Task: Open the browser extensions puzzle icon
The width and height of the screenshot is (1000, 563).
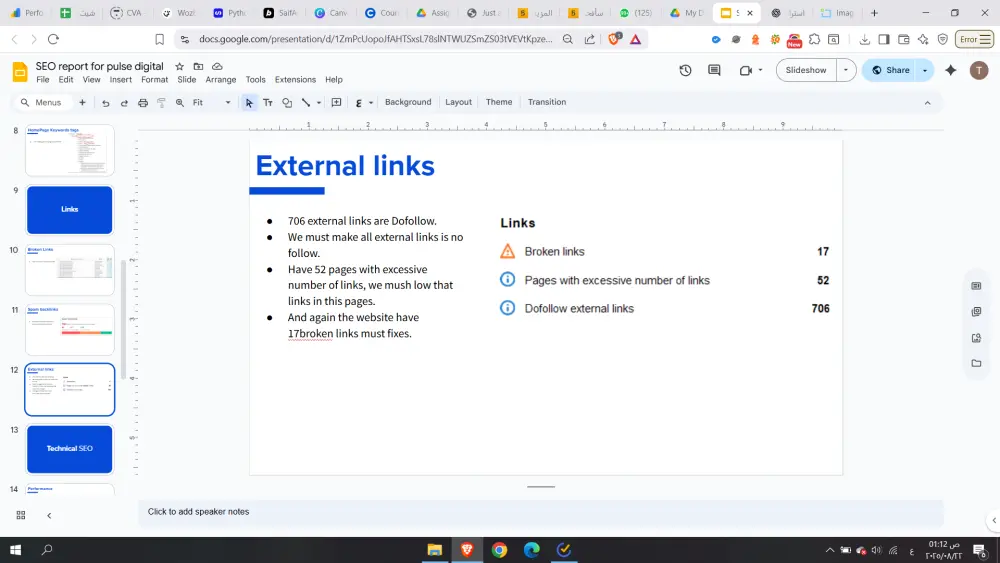Action: [814, 40]
